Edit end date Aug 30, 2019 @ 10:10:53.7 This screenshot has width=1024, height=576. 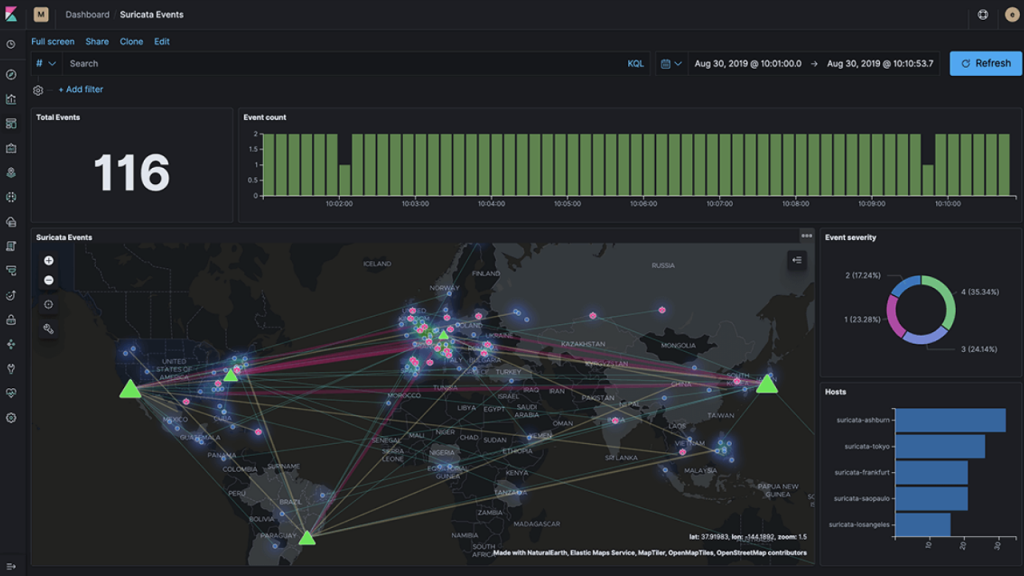click(880, 63)
